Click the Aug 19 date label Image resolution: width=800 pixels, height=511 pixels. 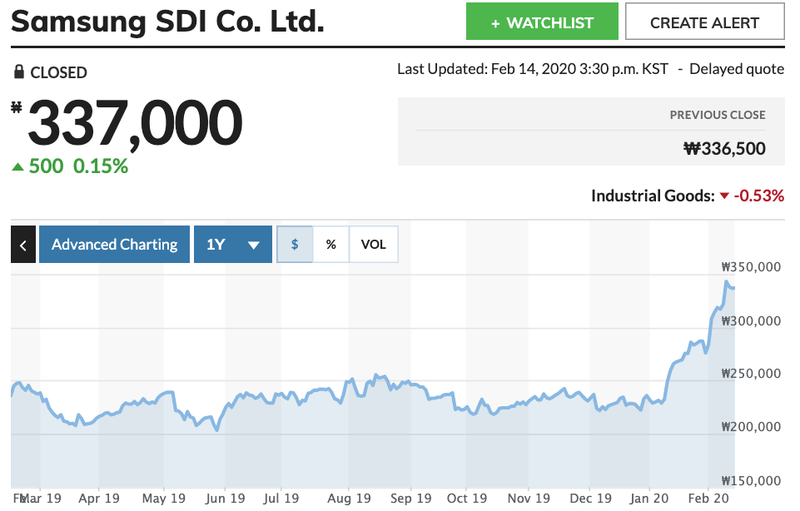(349, 498)
